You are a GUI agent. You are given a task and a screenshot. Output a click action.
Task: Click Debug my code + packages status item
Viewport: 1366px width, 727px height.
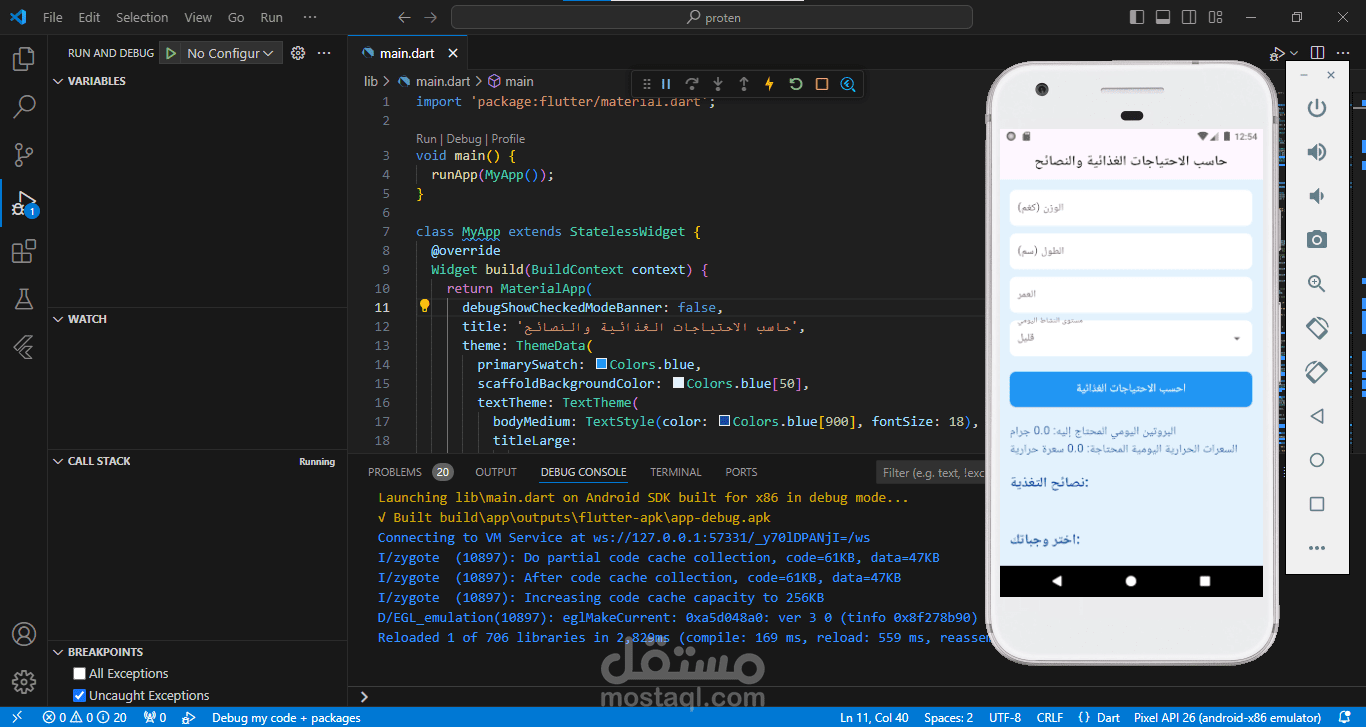point(286,717)
